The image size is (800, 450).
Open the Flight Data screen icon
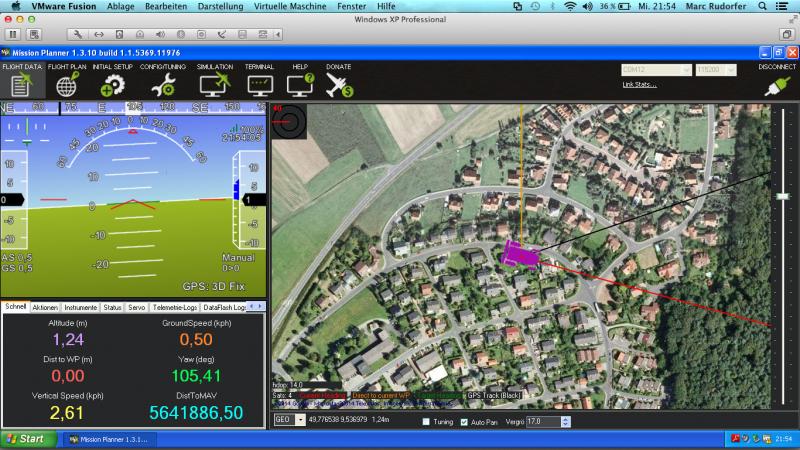(x=21, y=85)
